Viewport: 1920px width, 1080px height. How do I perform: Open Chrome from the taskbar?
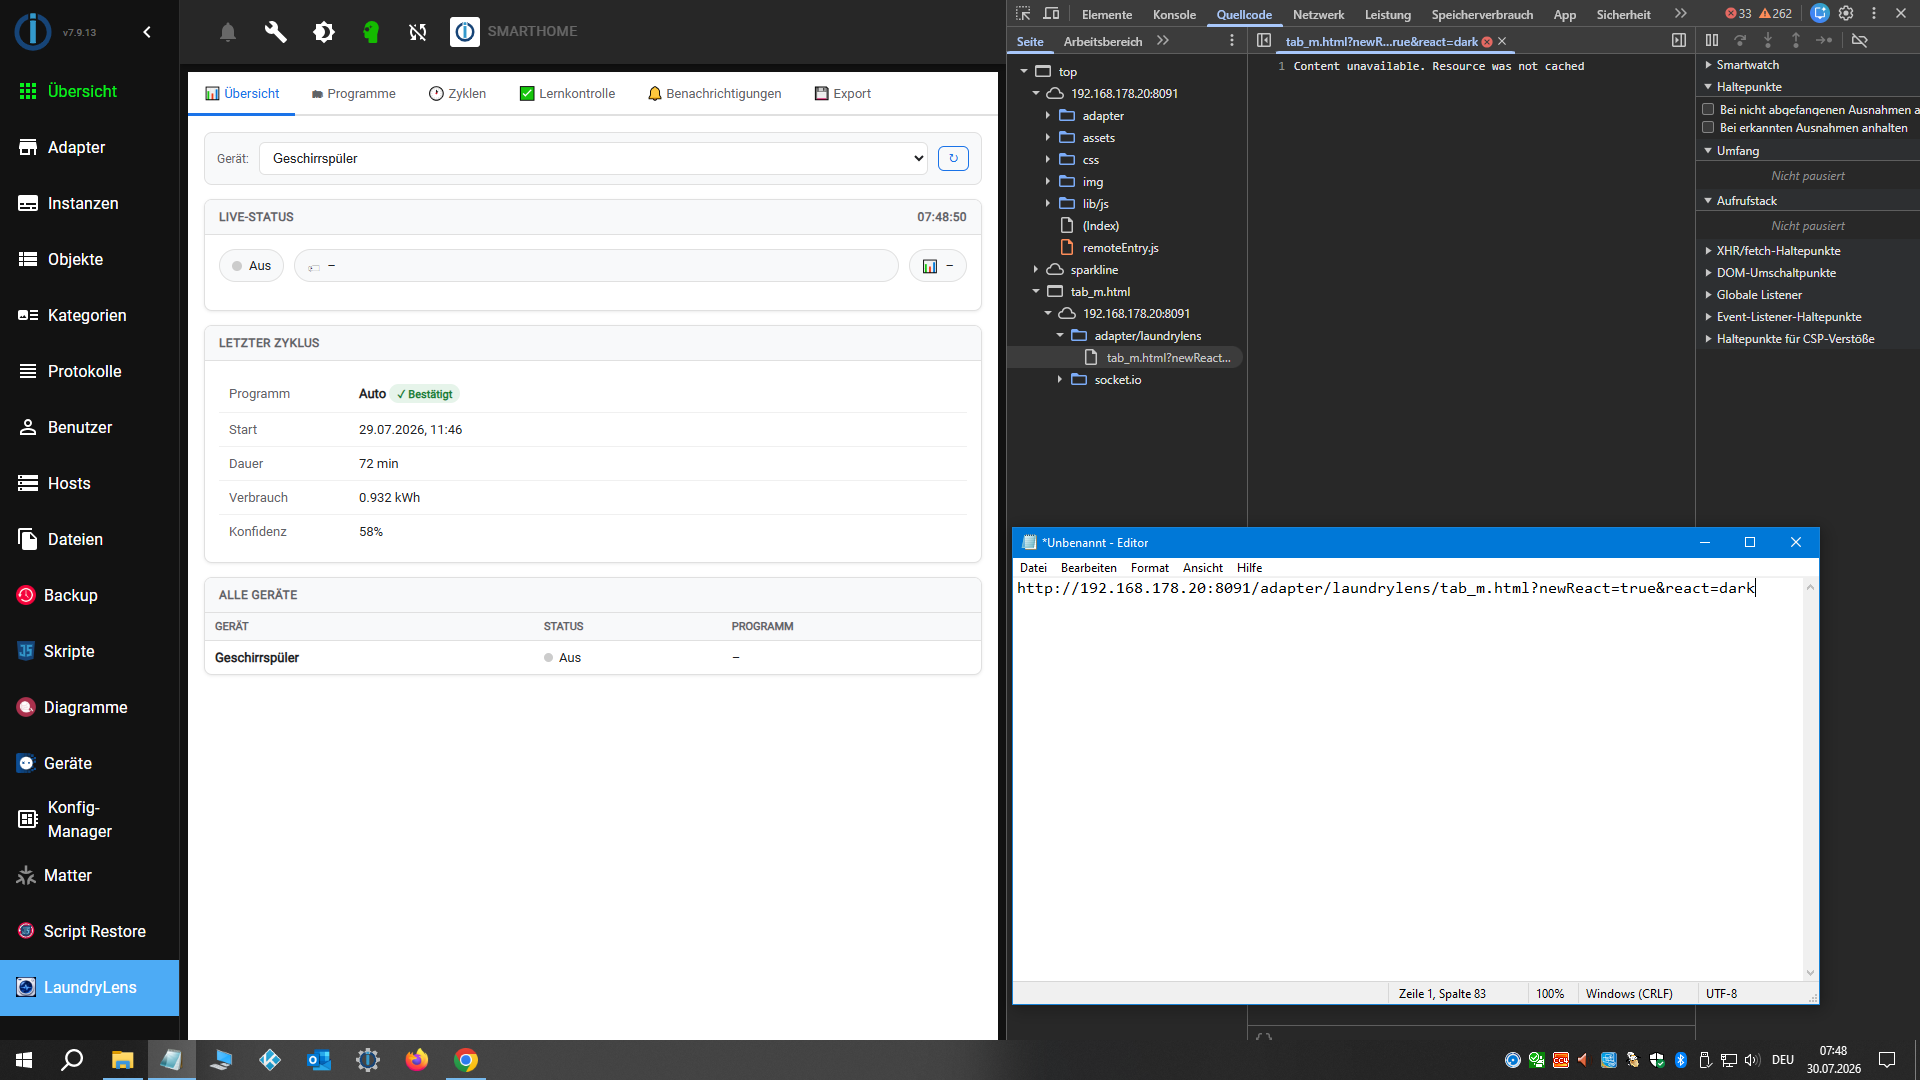[466, 1060]
